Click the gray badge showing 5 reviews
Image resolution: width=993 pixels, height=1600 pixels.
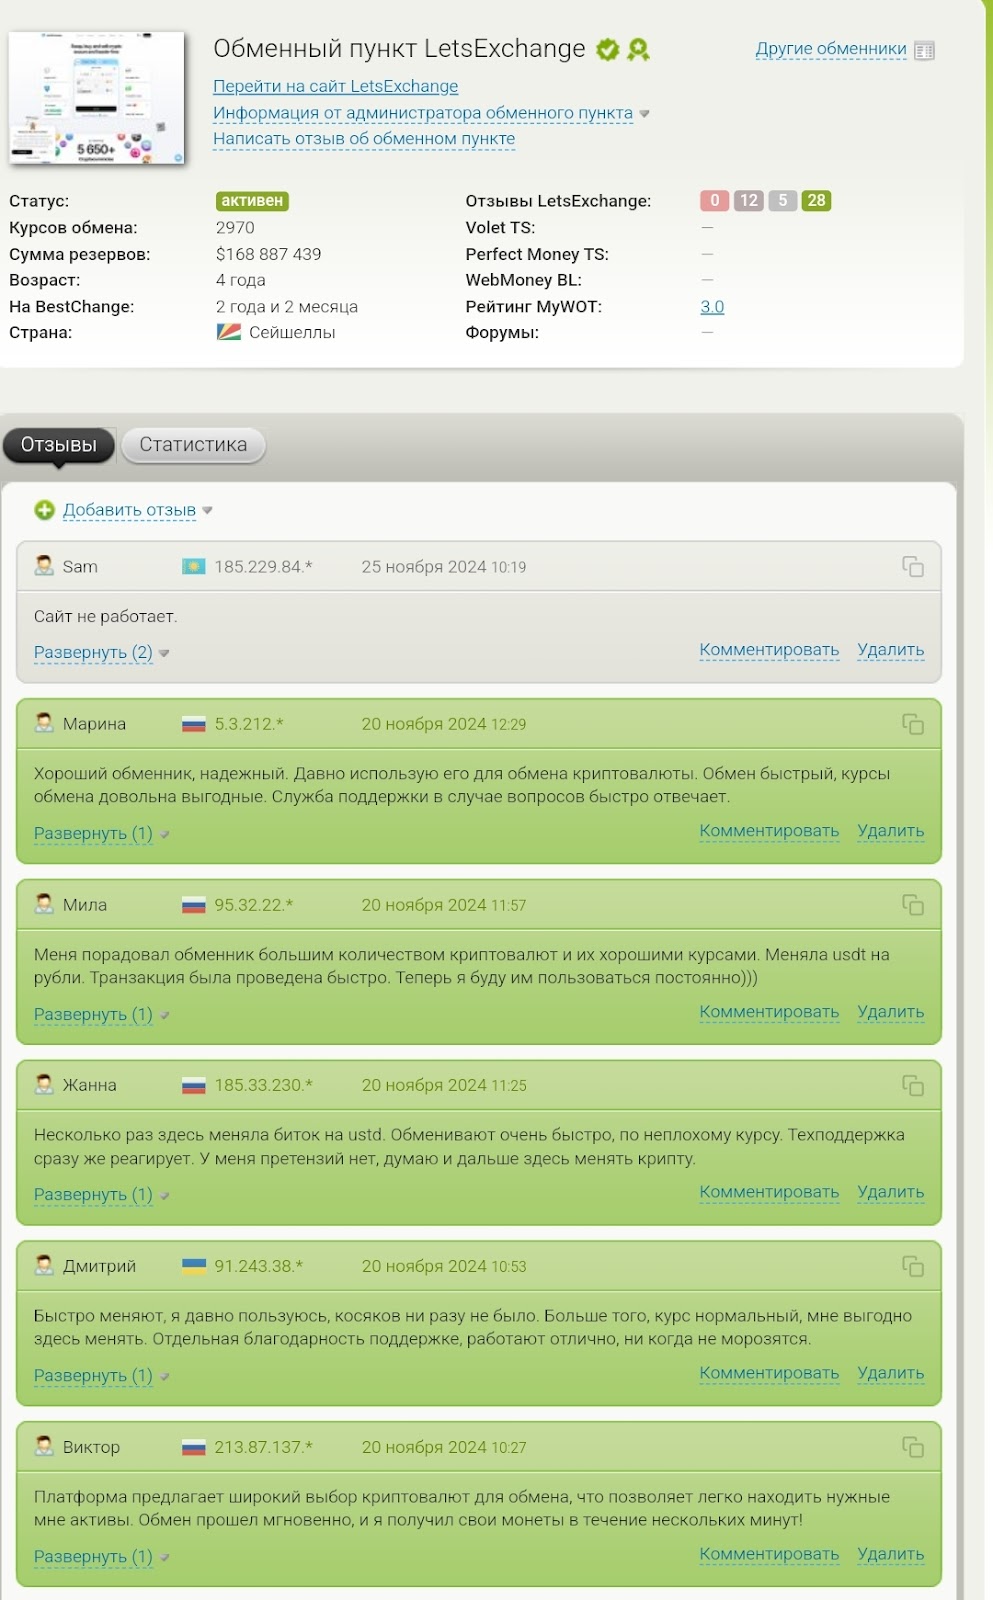783,200
